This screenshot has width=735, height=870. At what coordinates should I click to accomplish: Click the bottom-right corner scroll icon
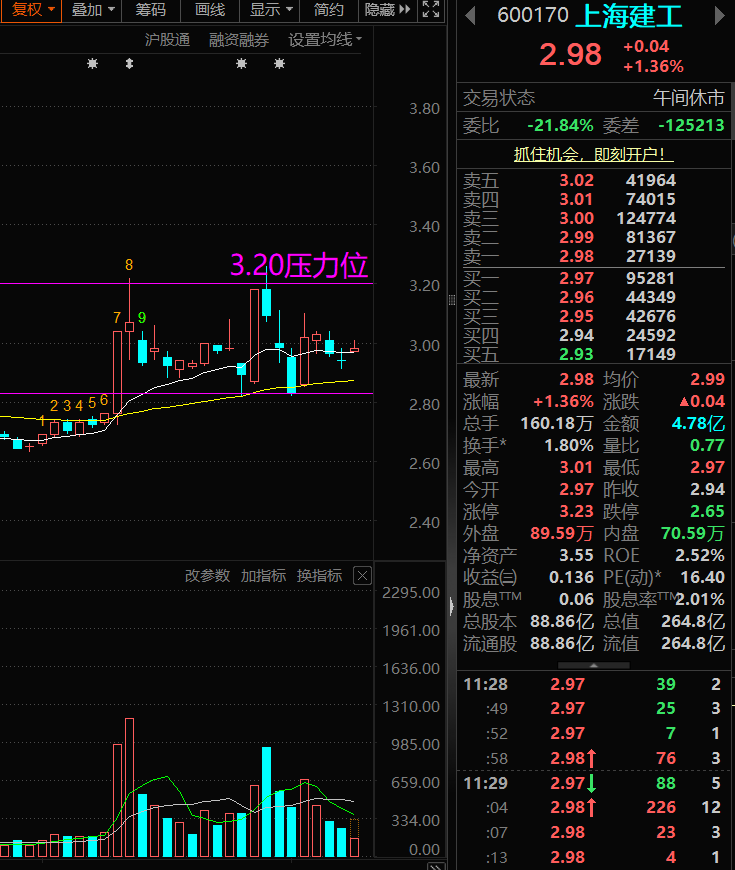pyautogui.click(x=437, y=866)
